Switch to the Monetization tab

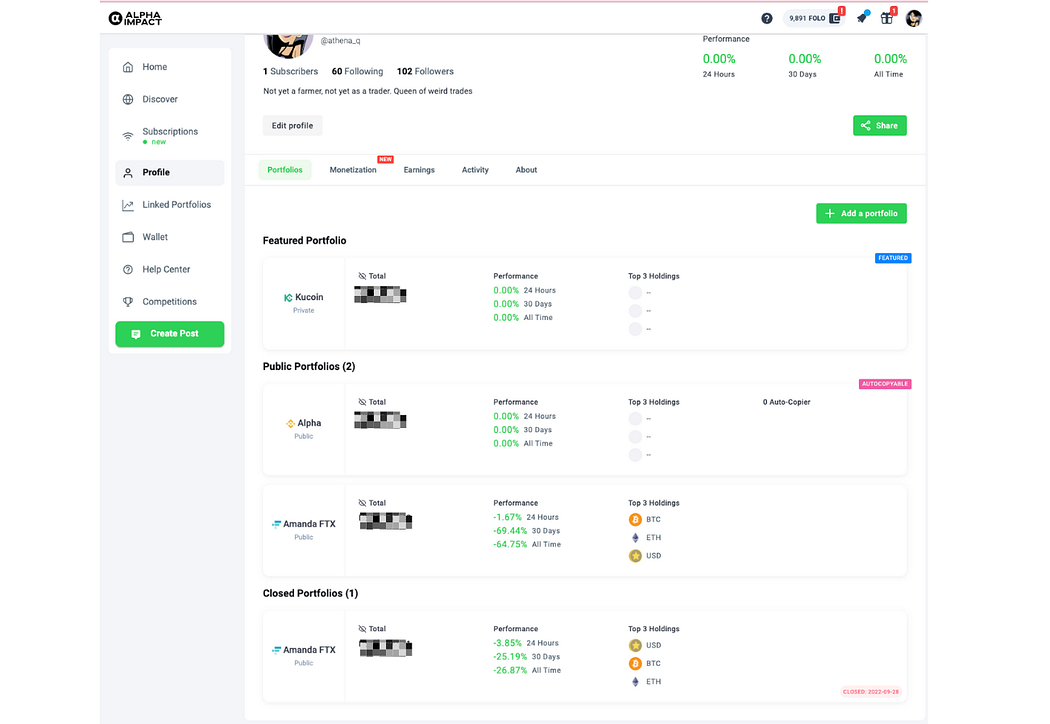click(x=353, y=170)
